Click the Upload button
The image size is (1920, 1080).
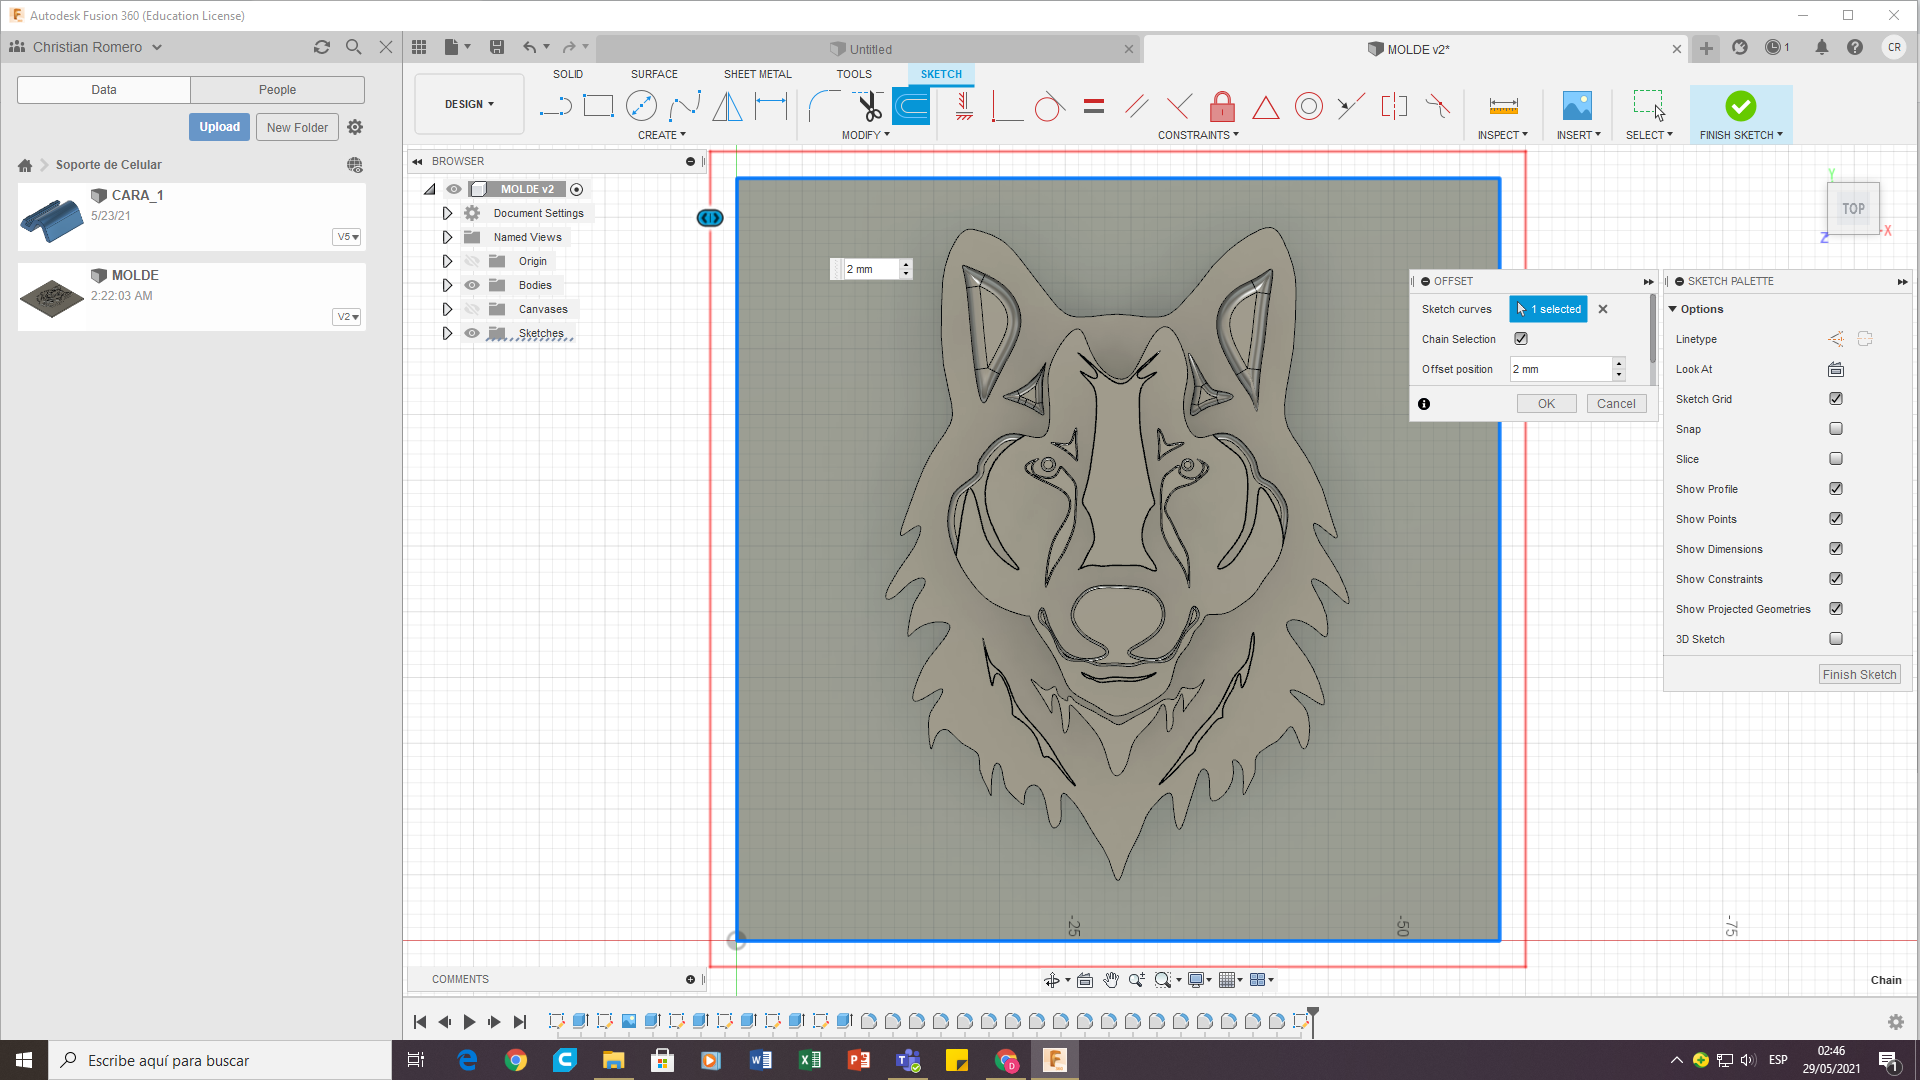click(x=219, y=127)
